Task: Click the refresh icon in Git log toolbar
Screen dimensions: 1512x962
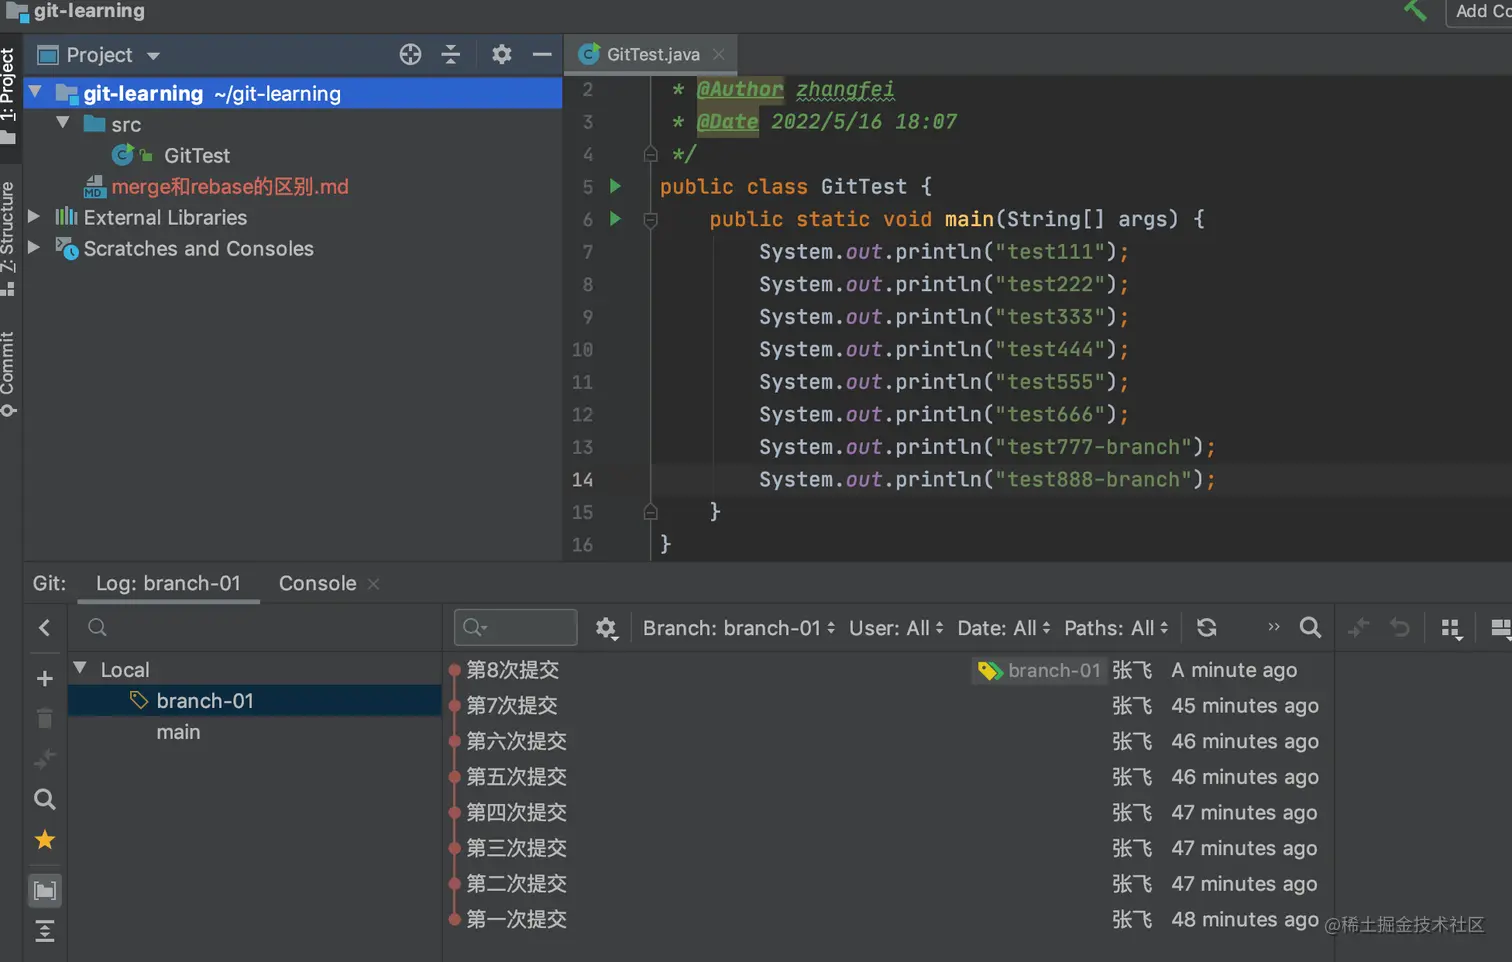Action: tap(1207, 628)
